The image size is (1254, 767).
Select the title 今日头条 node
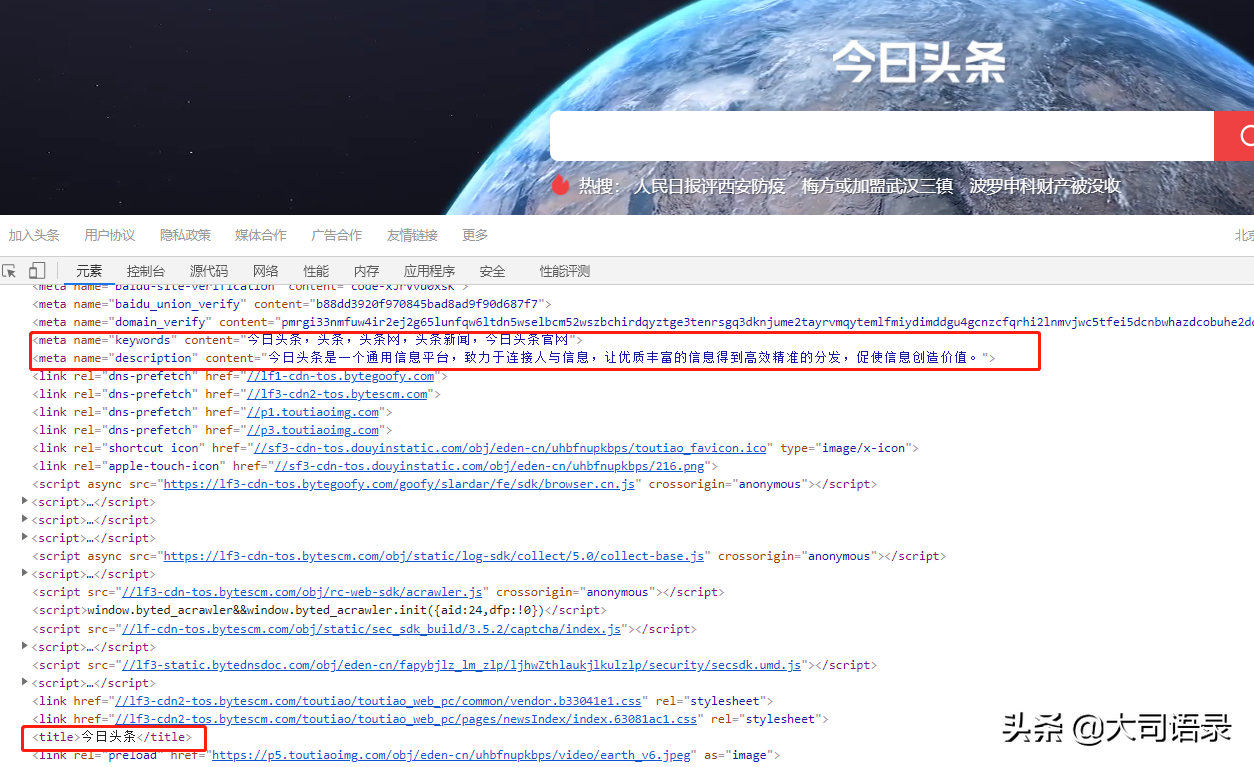(112, 737)
